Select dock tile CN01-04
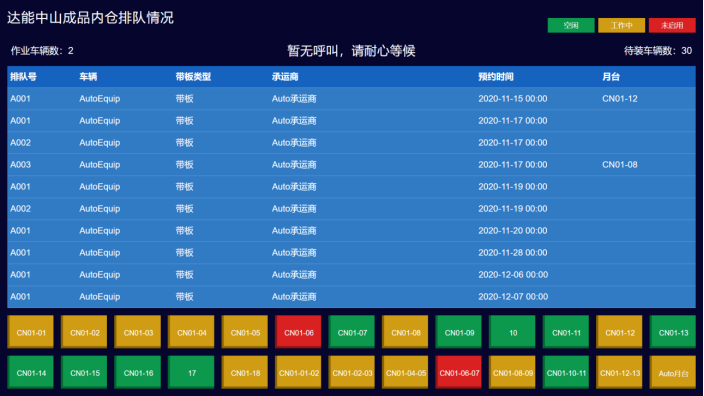704x396 pixels. 191,332
